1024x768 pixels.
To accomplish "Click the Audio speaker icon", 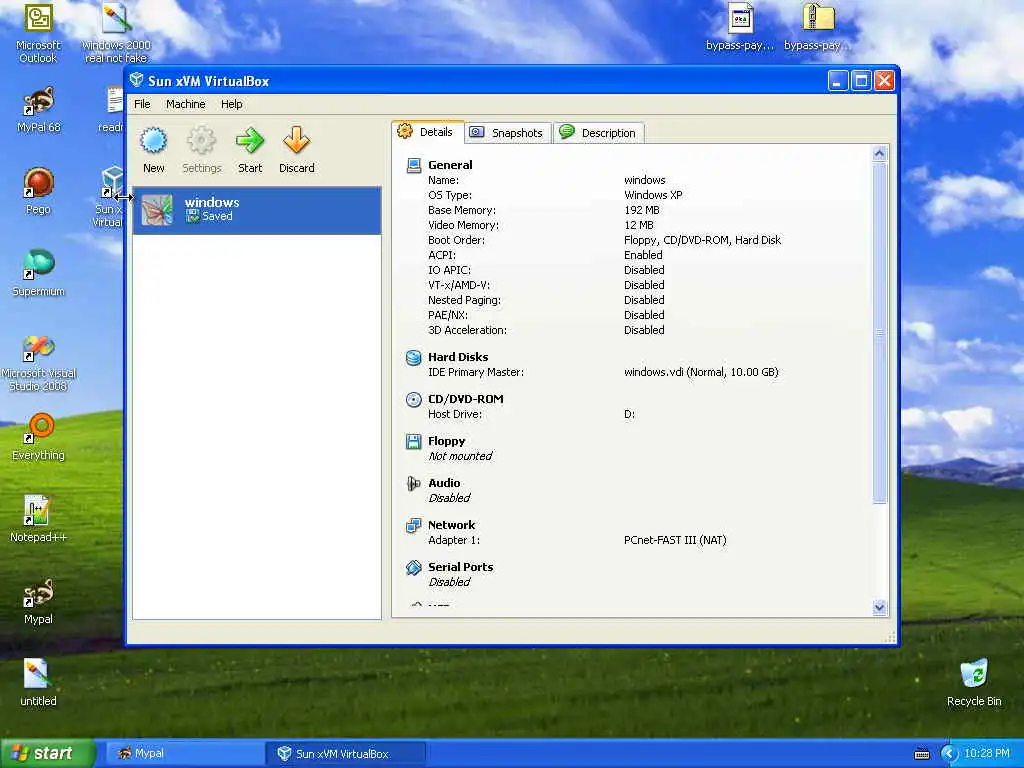I will tap(413, 483).
